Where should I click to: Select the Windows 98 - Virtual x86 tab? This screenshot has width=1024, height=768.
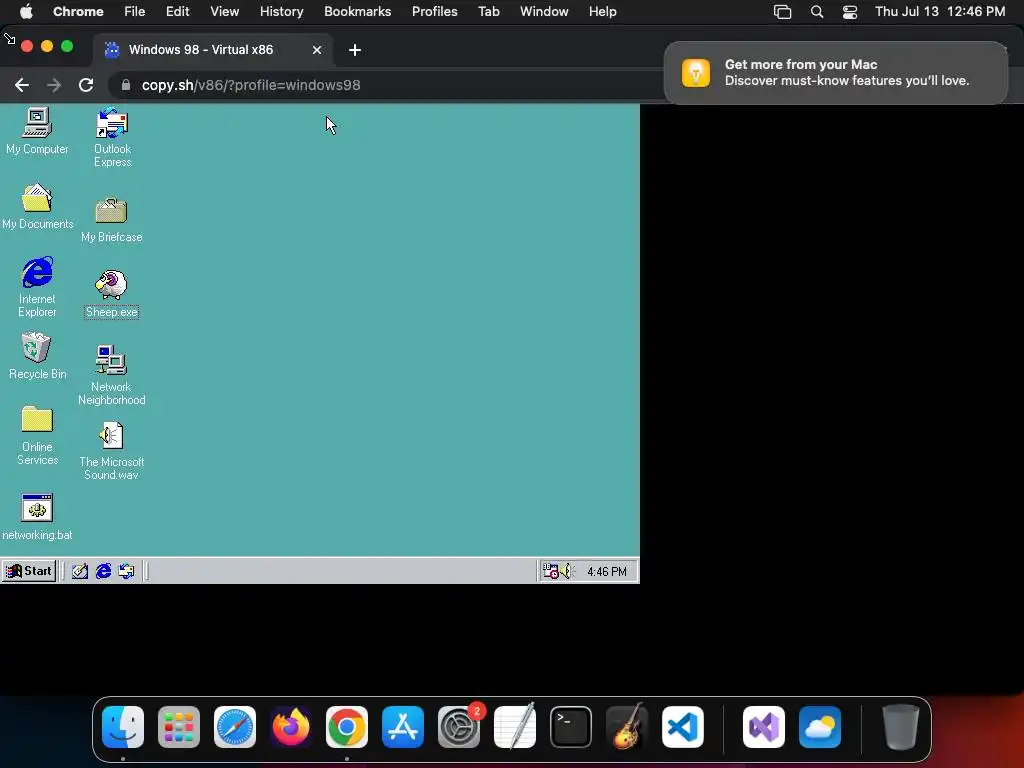(x=213, y=50)
